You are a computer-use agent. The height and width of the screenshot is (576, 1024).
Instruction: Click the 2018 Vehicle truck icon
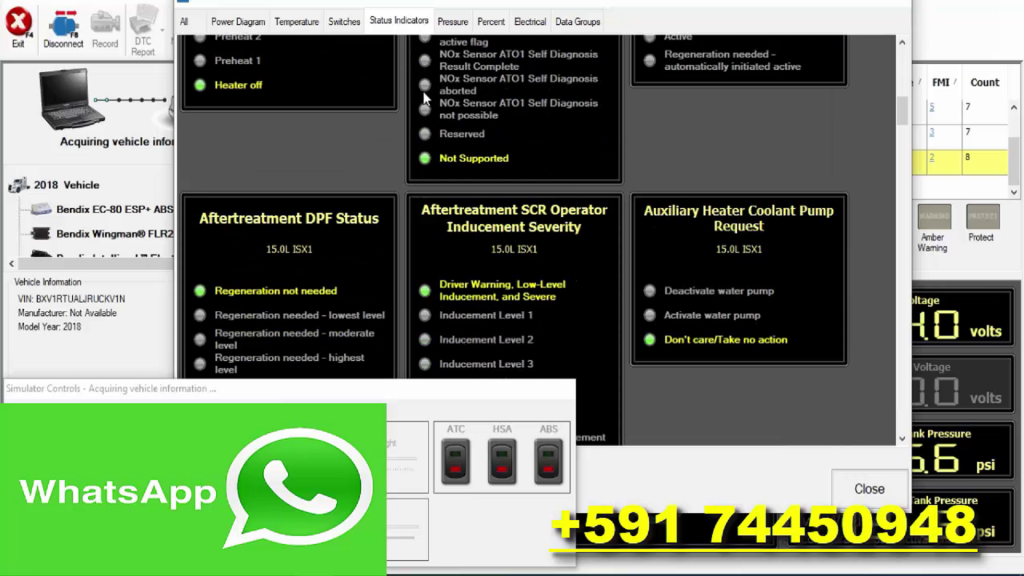coord(20,185)
